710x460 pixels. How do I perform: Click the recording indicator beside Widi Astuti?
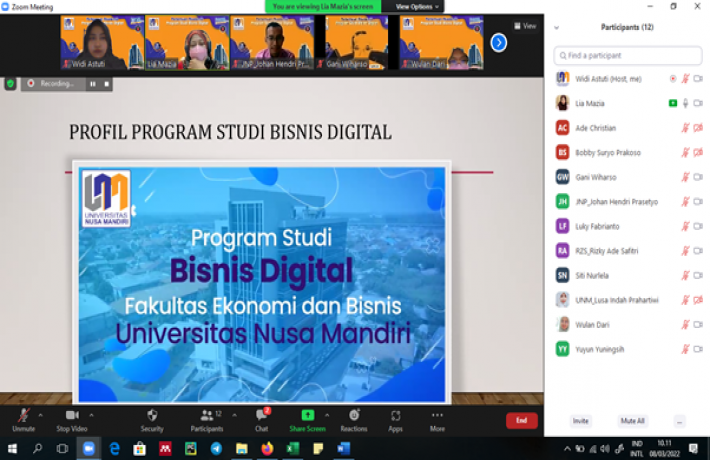point(673,79)
